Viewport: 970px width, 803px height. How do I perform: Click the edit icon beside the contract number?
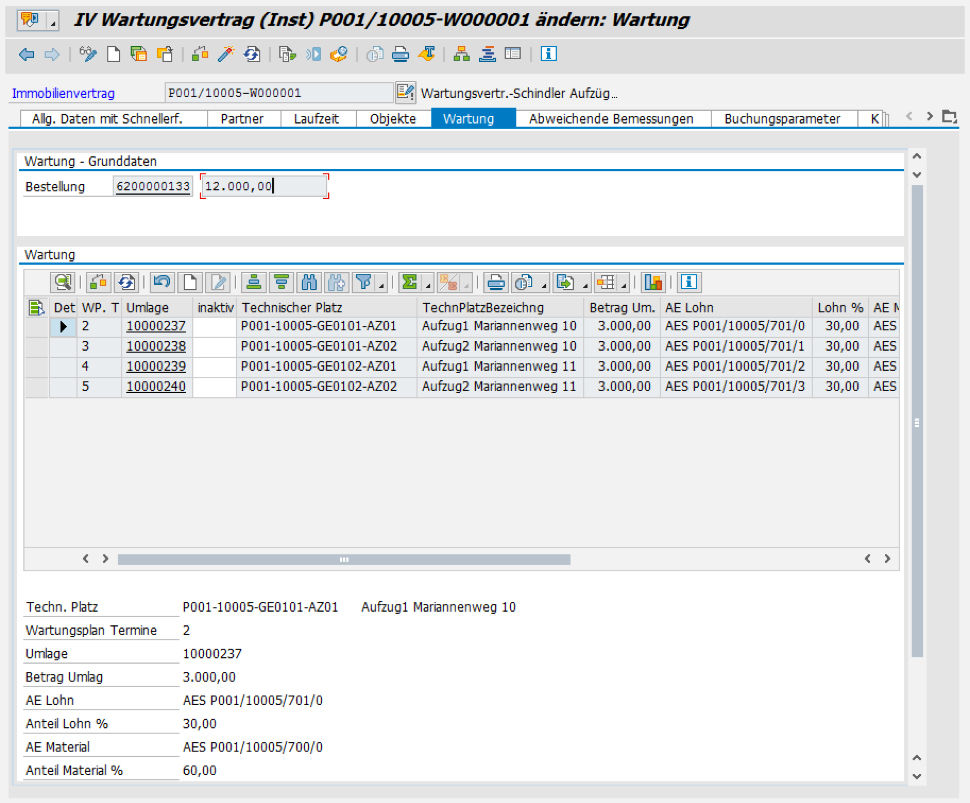coord(405,93)
